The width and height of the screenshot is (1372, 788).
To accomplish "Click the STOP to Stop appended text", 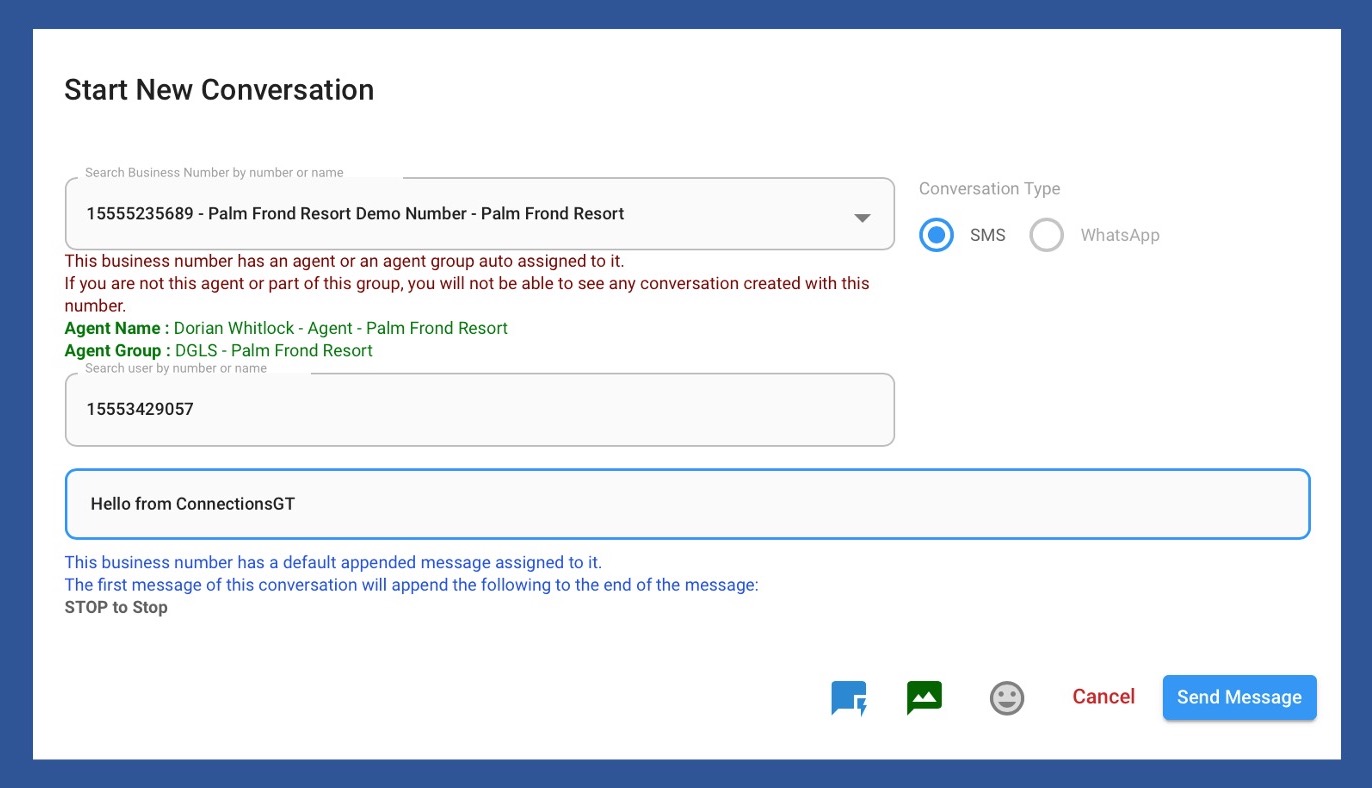I will coord(116,607).
